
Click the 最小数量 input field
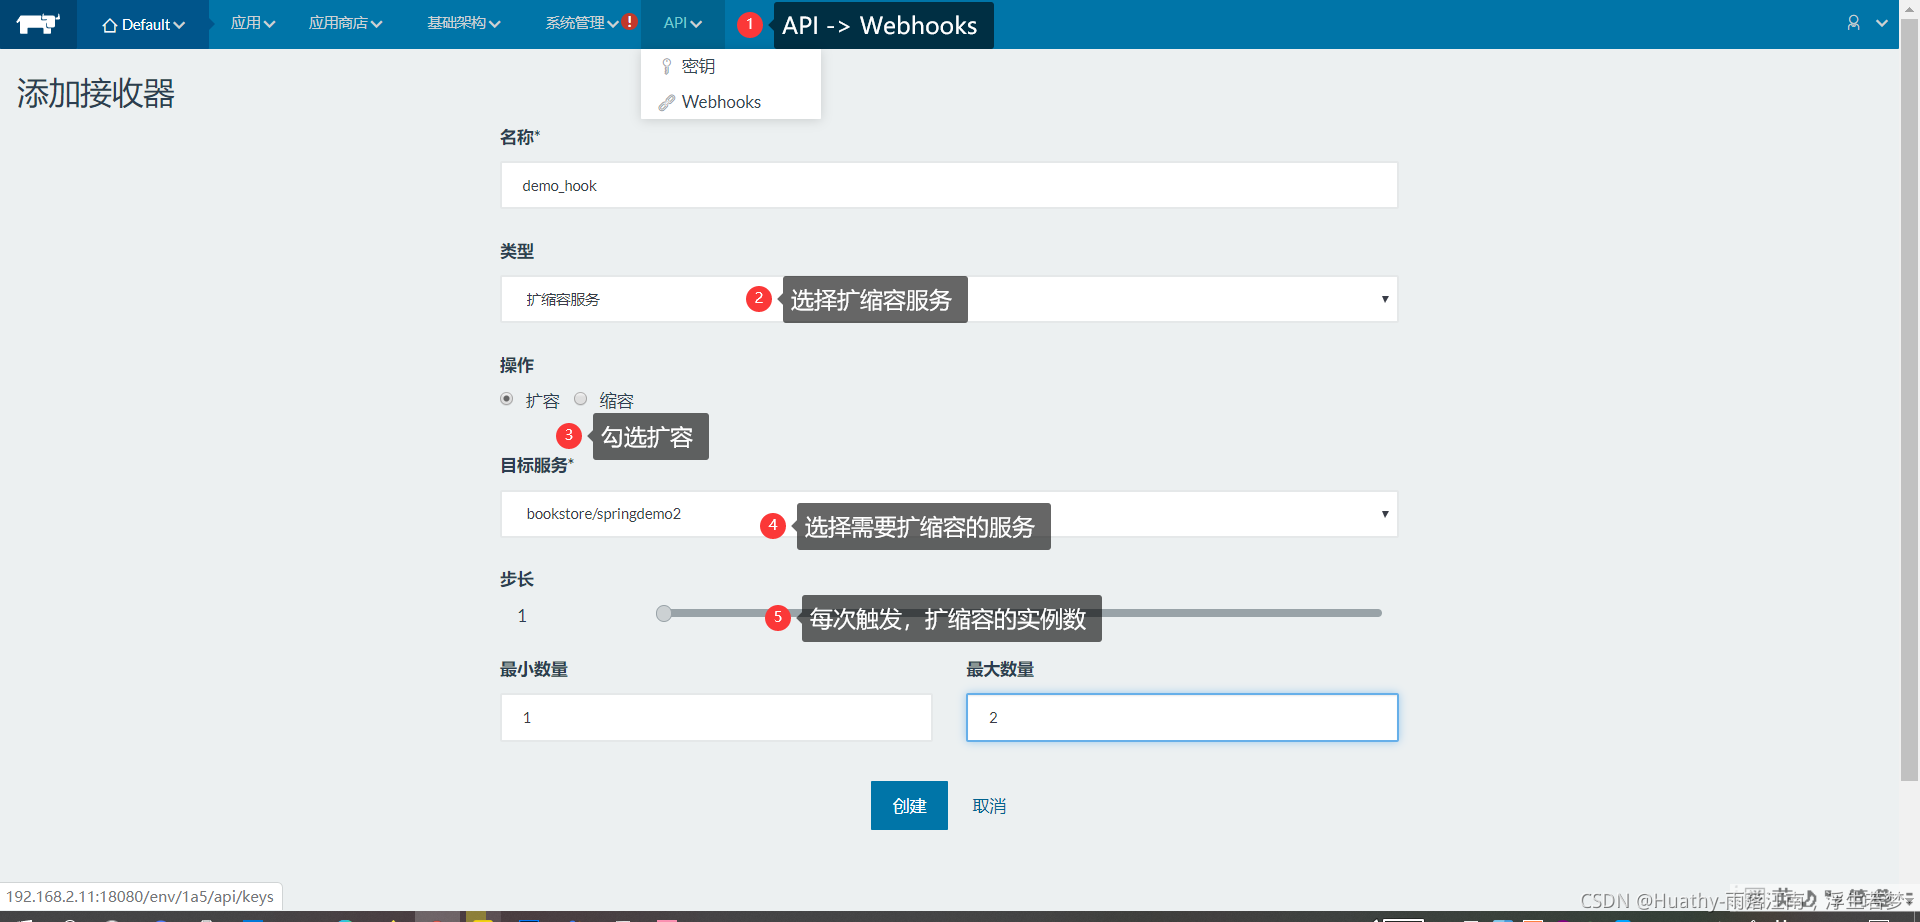[716, 717]
